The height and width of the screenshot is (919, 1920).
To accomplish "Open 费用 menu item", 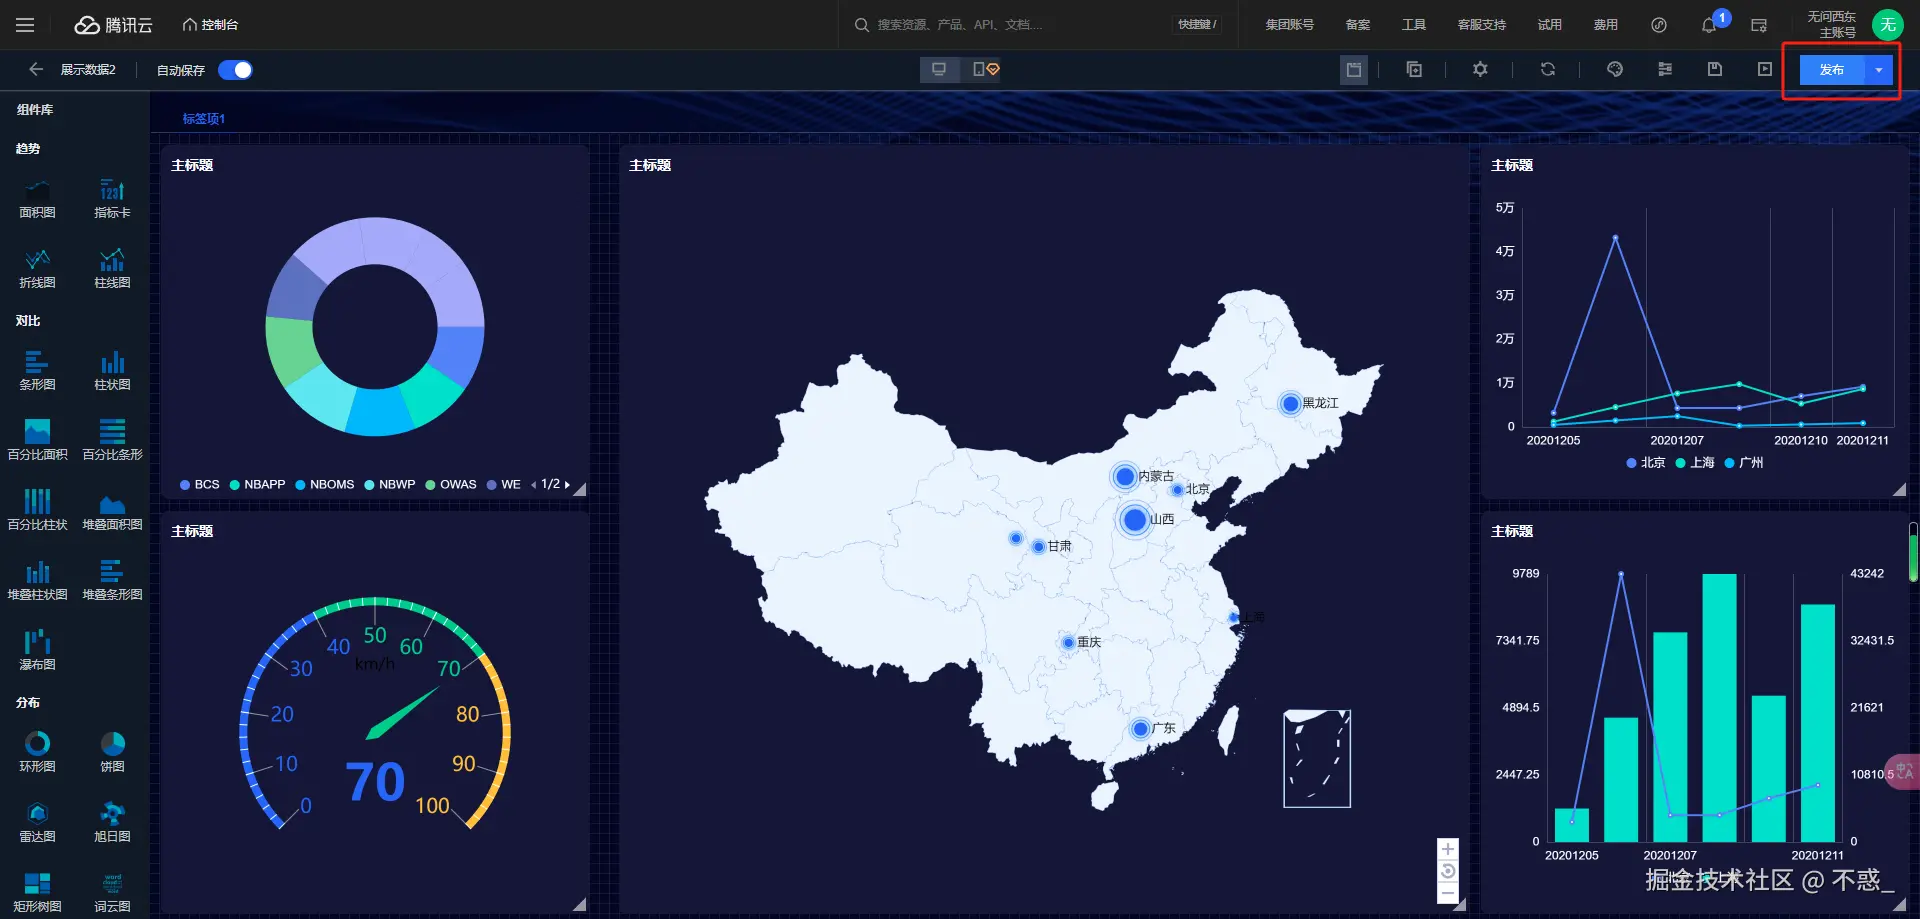I will coord(1606,25).
